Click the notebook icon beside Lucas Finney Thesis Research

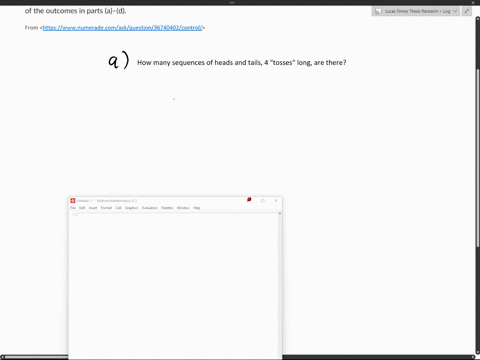tap(378, 11)
